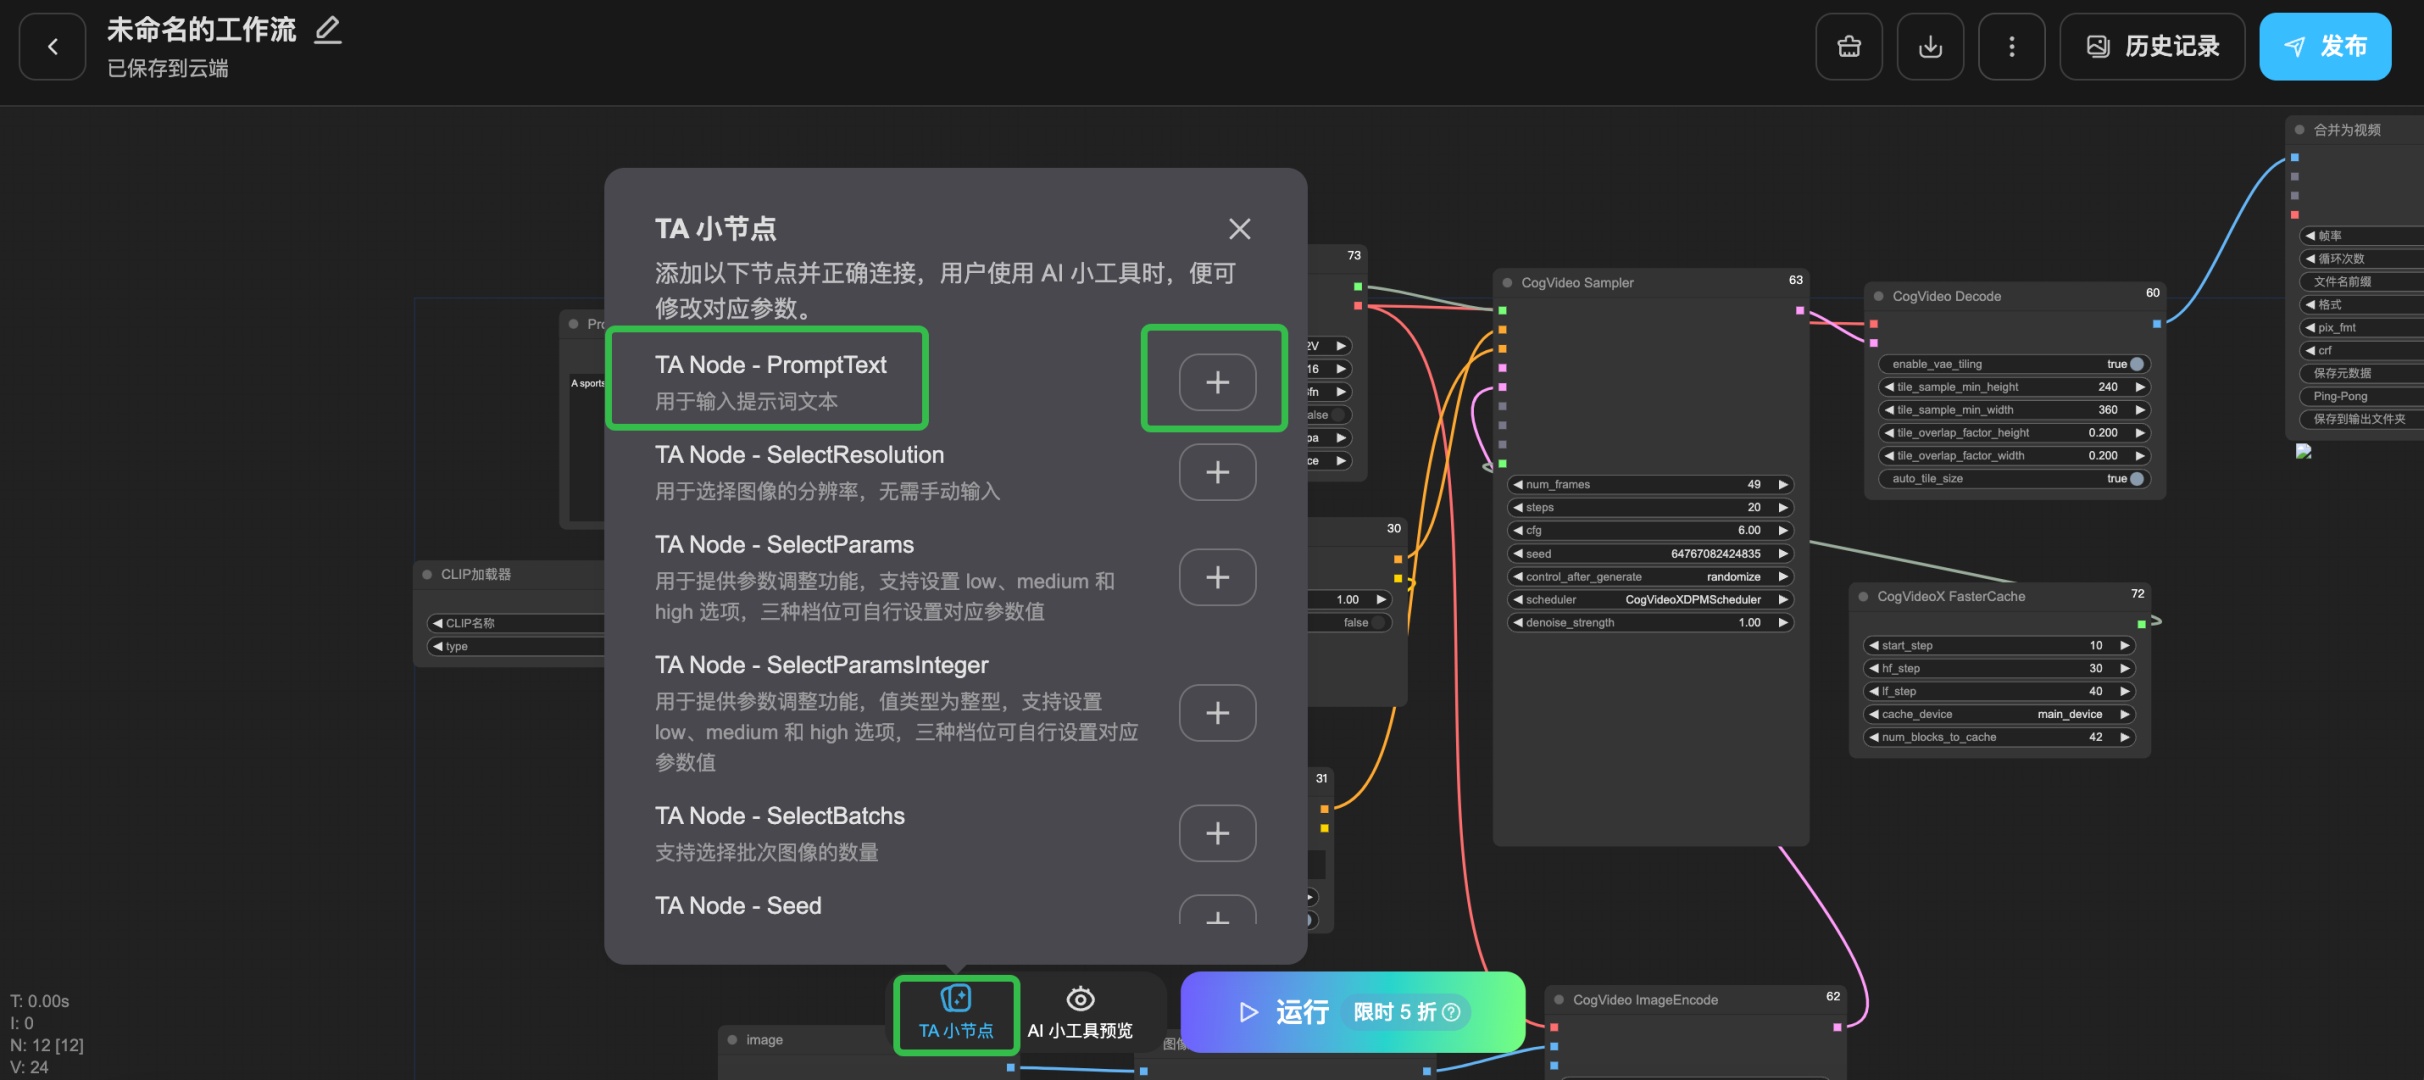Switch to the TA 小节点 tab
Image resolution: width=2424 pixels, height=1080 pixels.
pos(956,1014)
